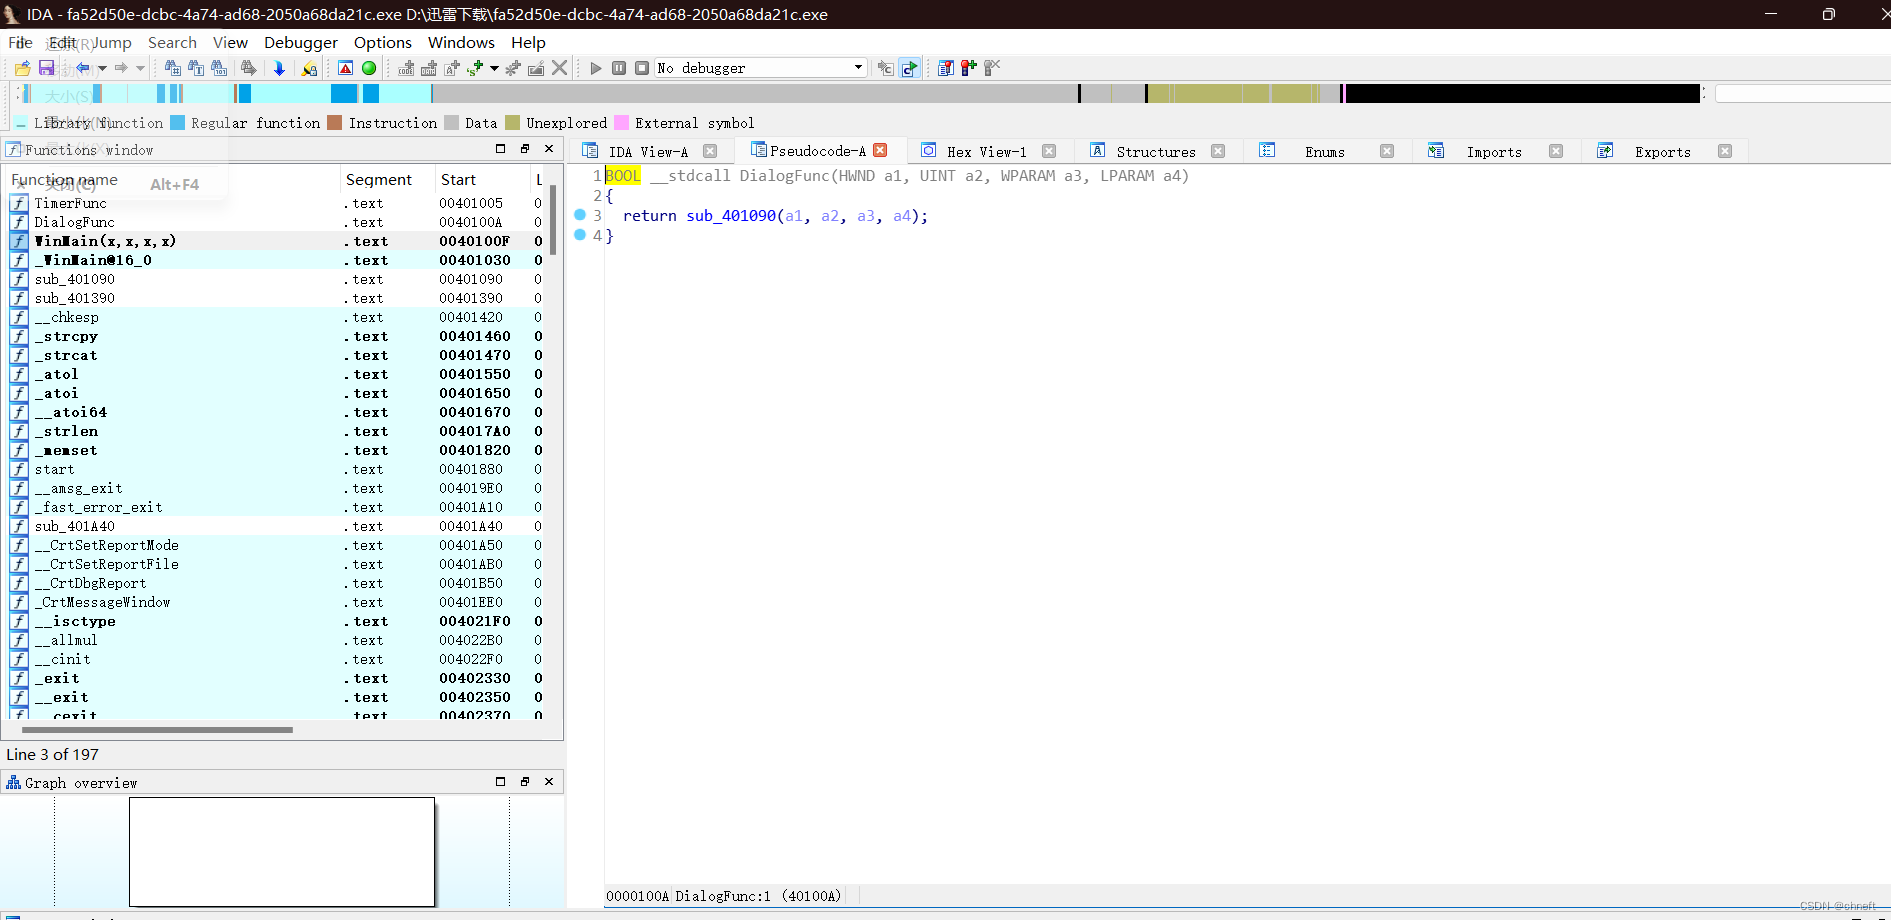Select the DialogFunc function row
Viewport: 1891px width, 920px height.
[275, 222]
